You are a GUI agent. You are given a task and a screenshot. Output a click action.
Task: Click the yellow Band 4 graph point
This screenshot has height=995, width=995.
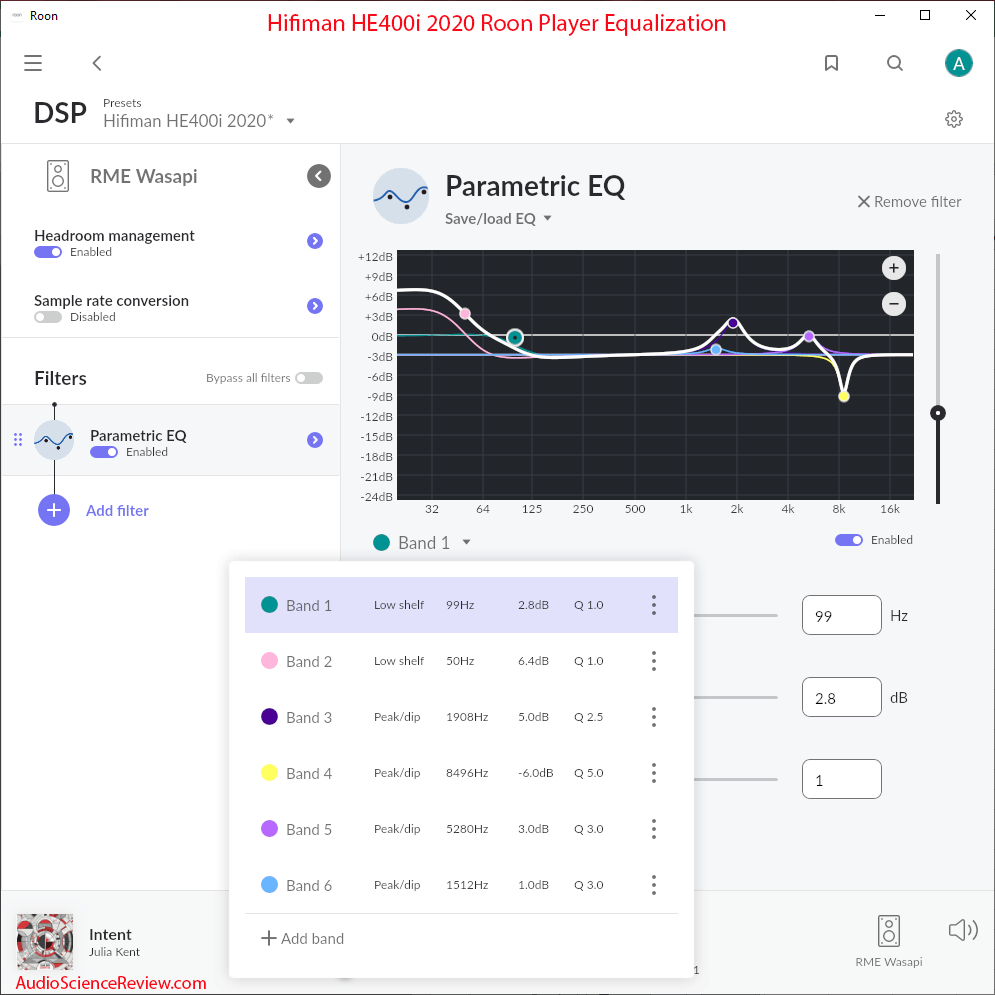pos(843,397)
